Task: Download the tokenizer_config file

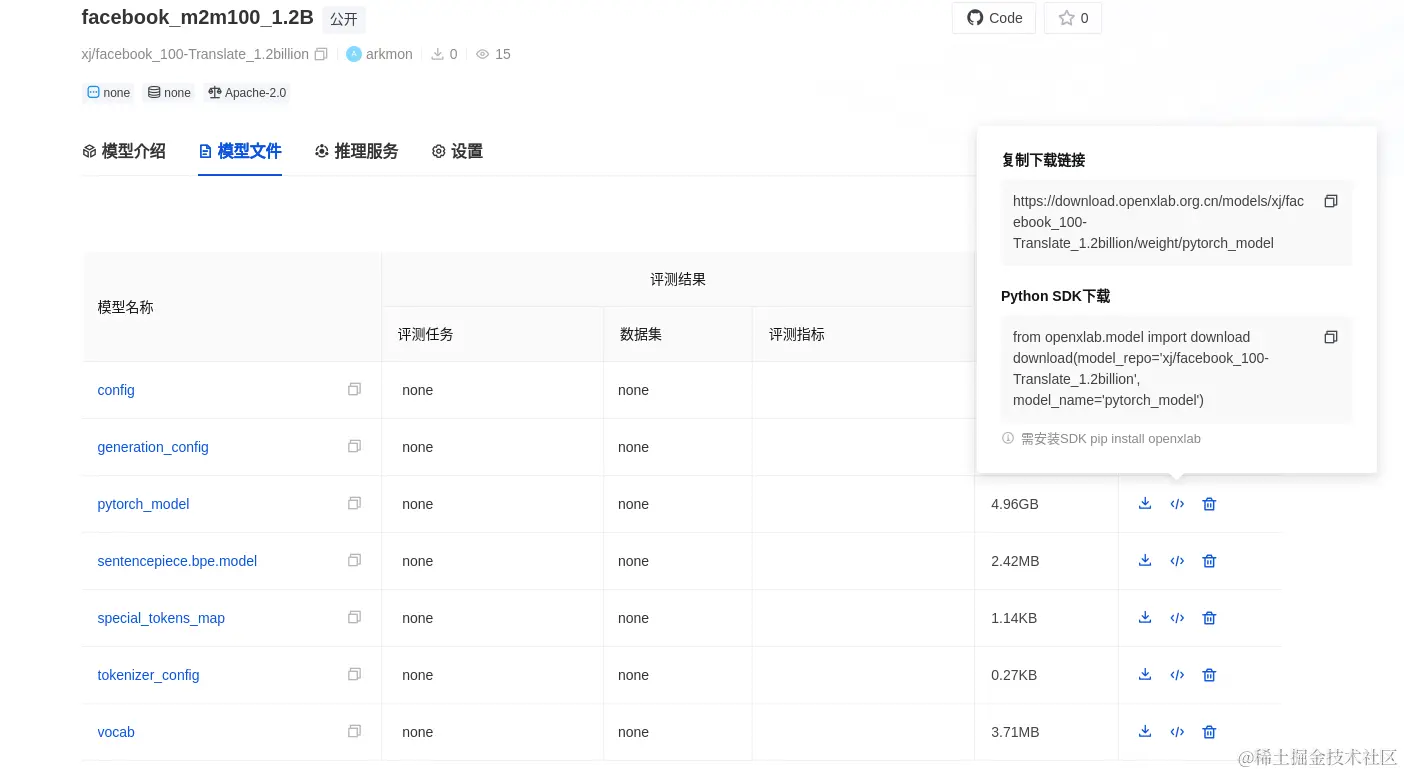Action: coord(1145,675)
